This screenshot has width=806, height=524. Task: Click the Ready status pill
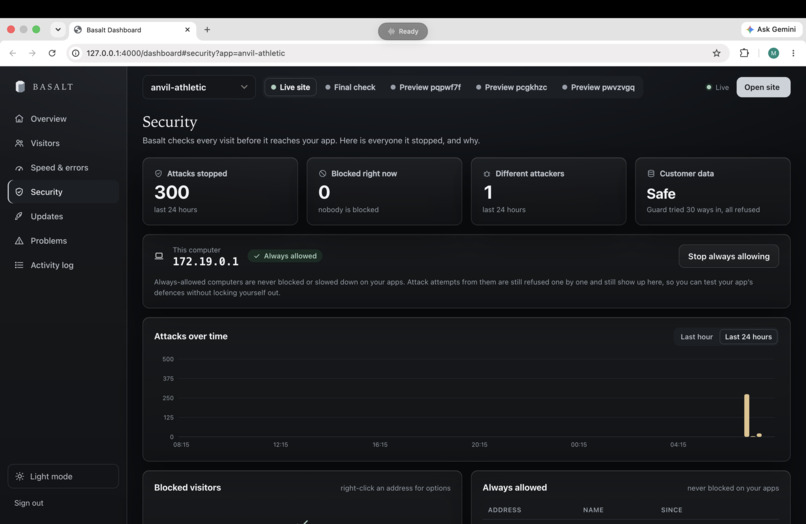403,31
